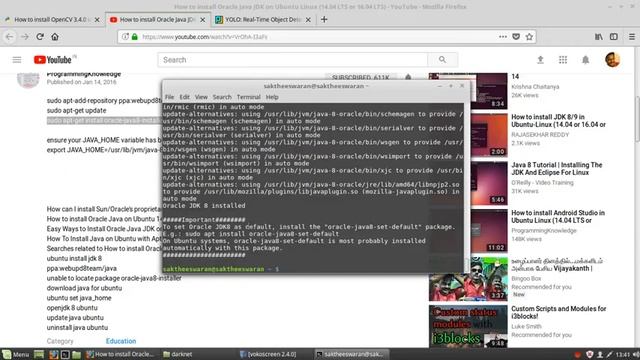Switch to the vokoscreen 2.4.0 taskbar window
640x360 pixels.
click(269, 354)
